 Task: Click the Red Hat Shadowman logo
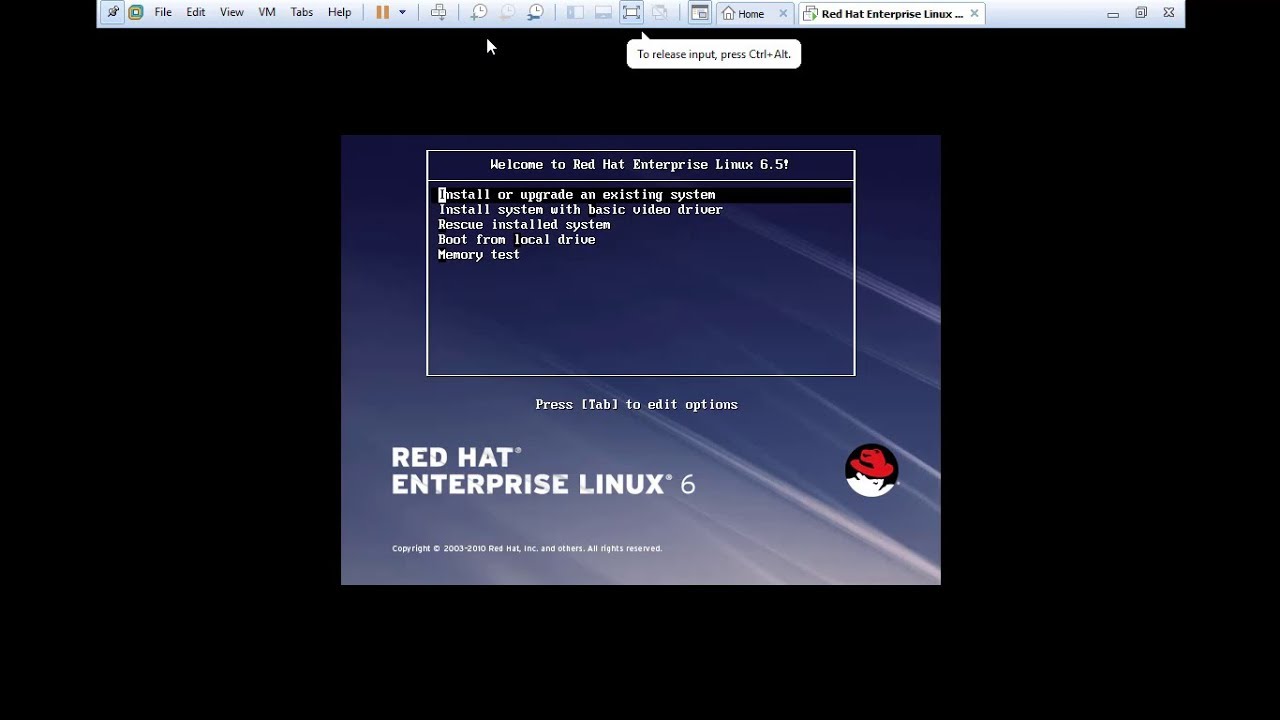pos(871,470)
